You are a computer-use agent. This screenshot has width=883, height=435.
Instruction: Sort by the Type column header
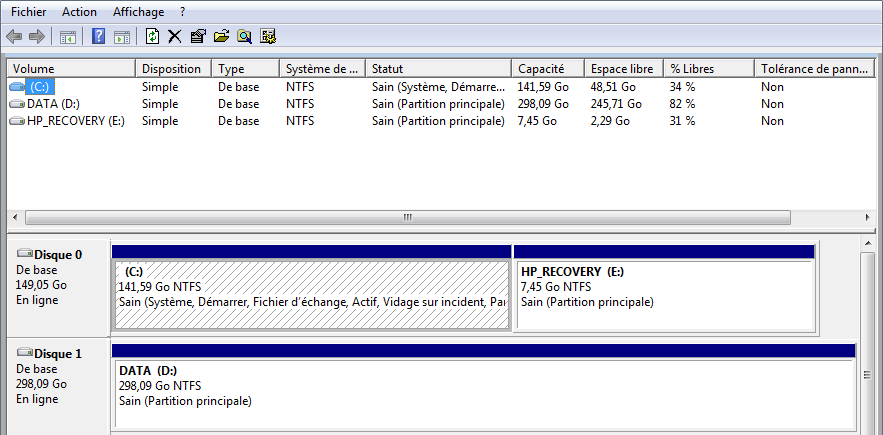[246, 69]
